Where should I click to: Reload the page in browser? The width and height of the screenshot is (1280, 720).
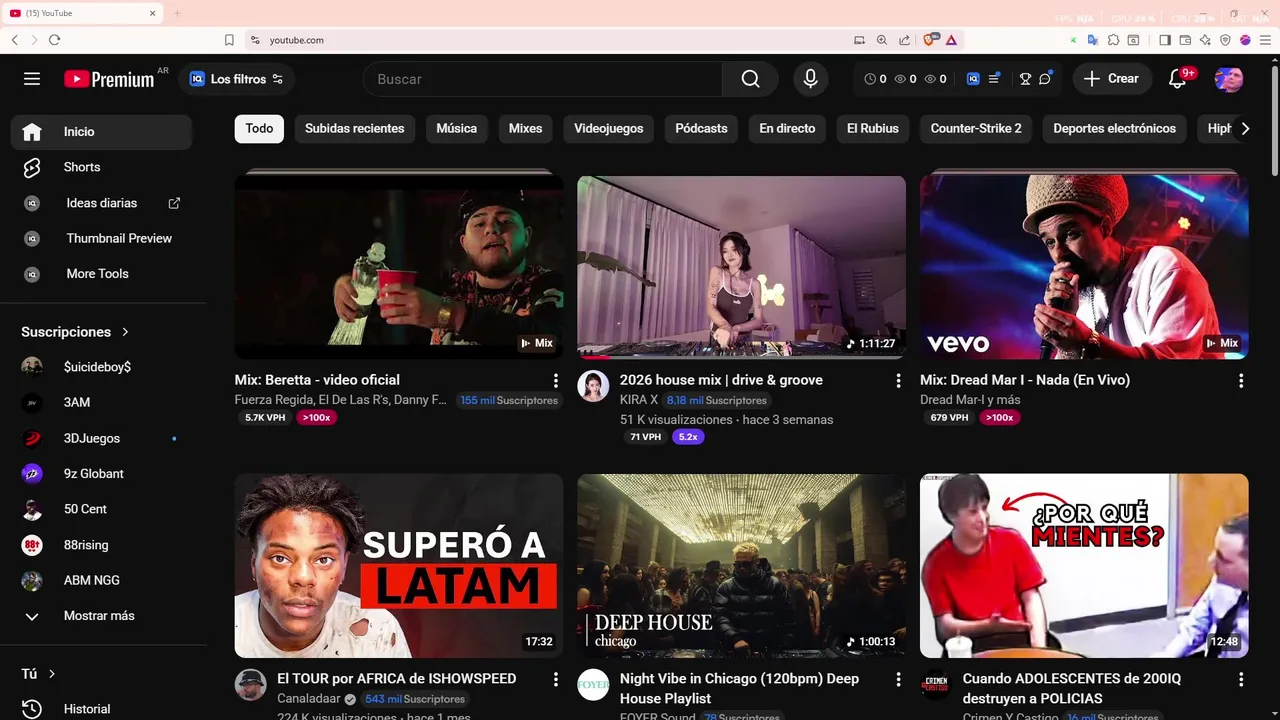click(54, 40)
